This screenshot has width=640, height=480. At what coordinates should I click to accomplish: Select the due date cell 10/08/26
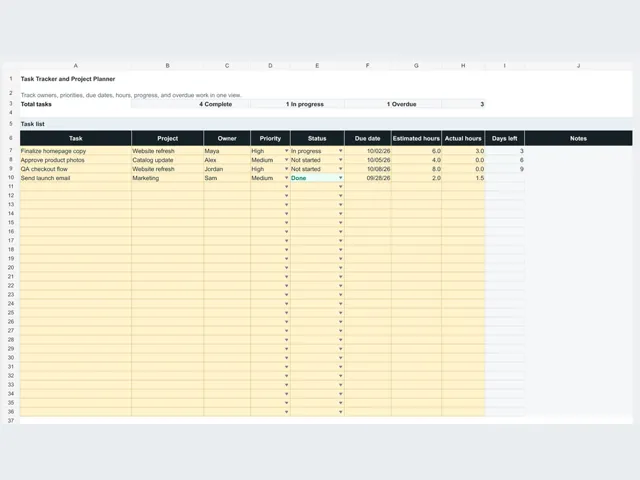click(x=368, y=169)
